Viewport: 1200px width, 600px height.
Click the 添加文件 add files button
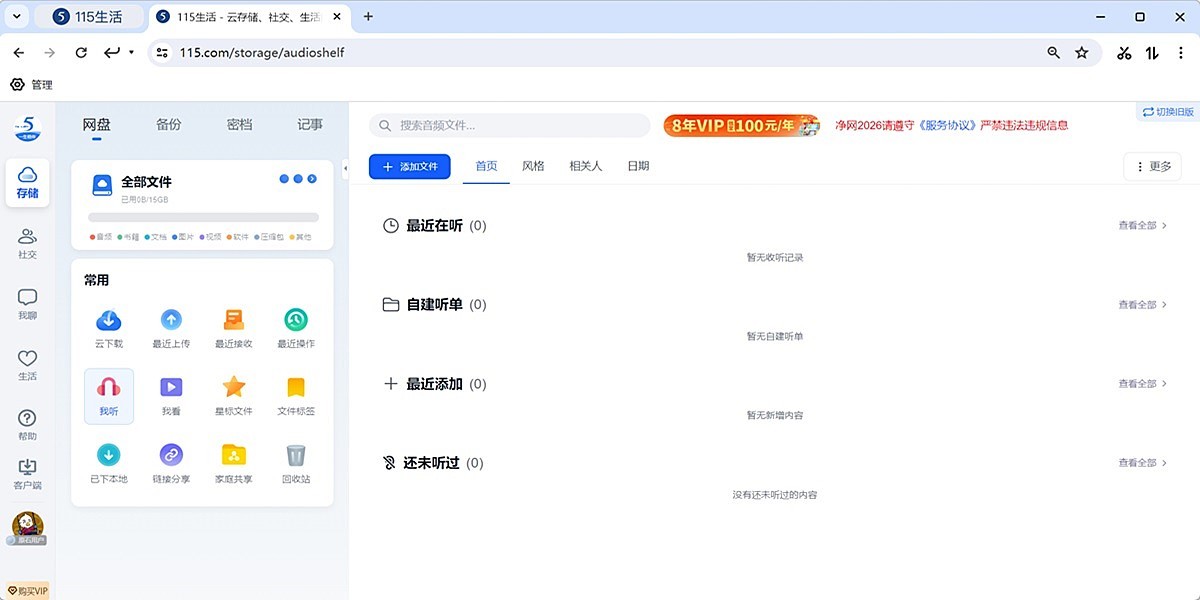click(410, 166)
